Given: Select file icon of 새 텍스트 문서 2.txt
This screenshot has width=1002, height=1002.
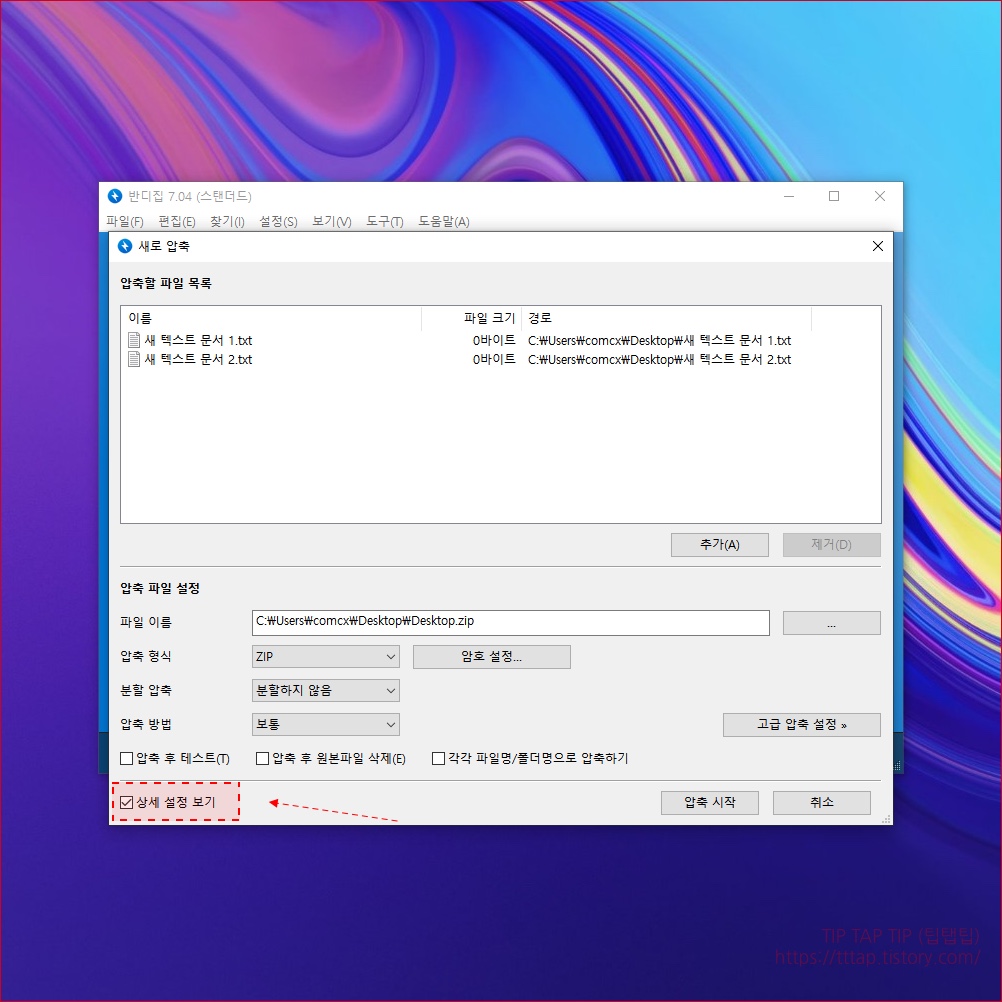Looking at the screenshot, I should tap(134, 359).
